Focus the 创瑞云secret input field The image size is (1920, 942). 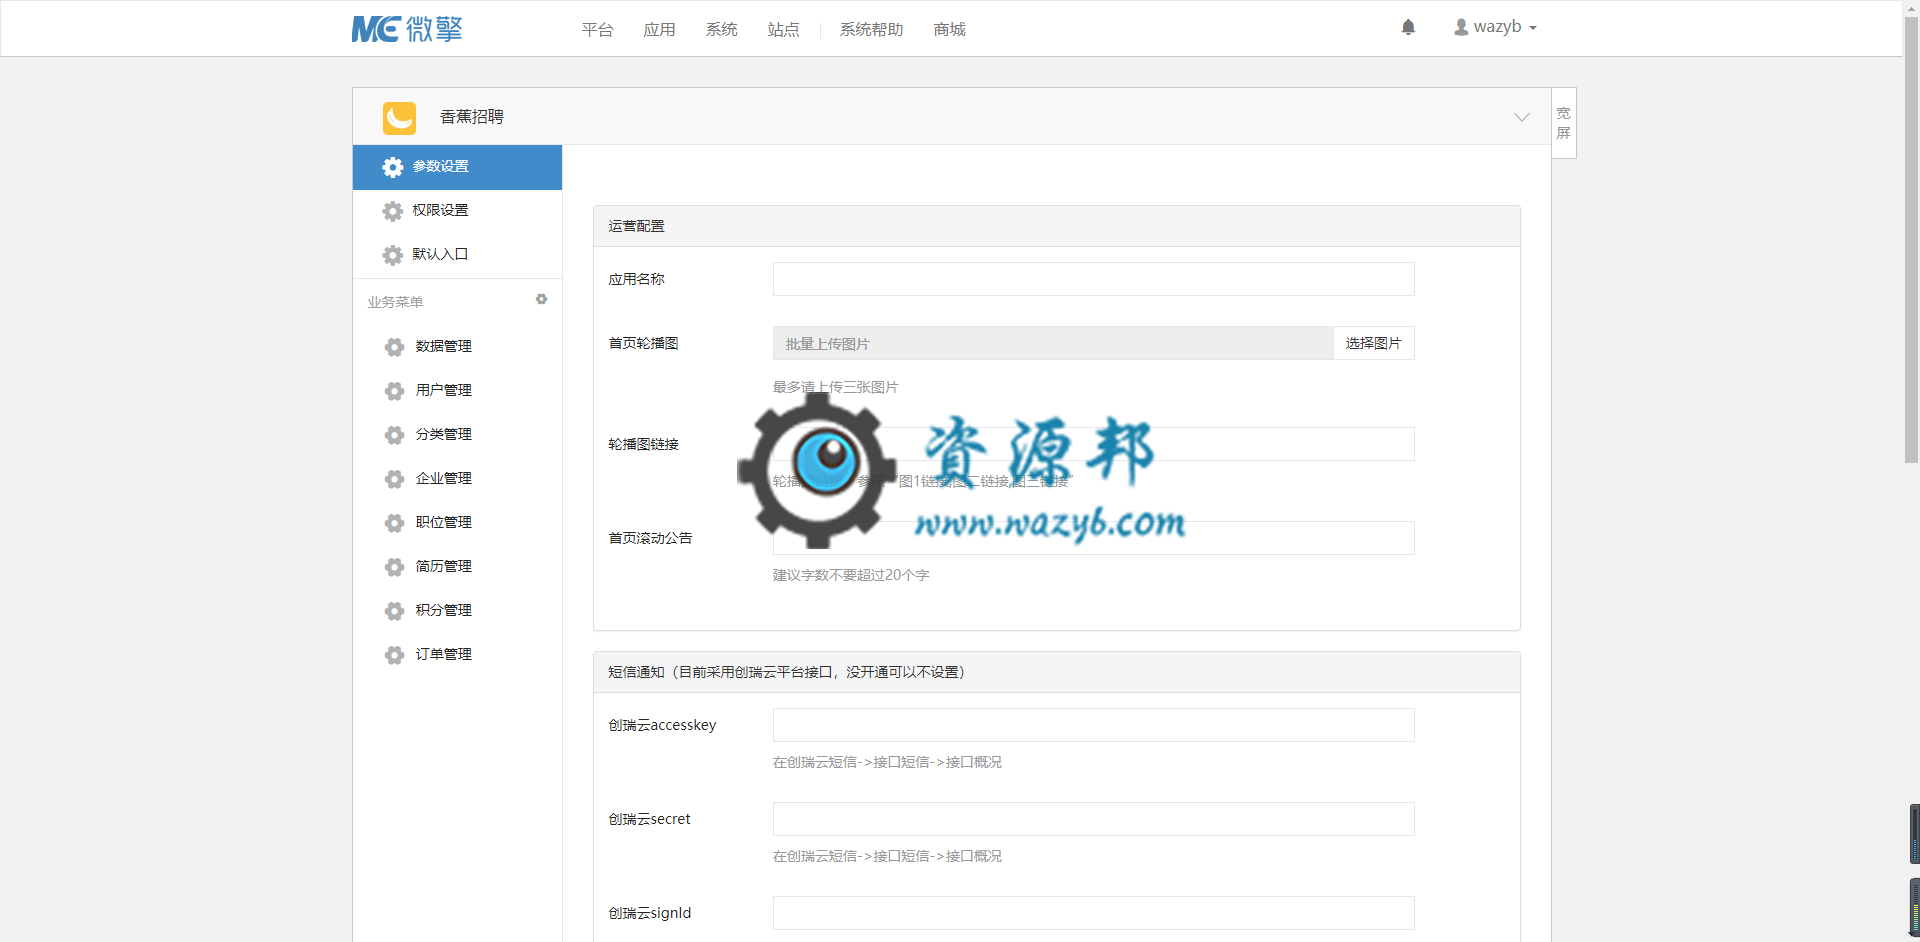[1094, 819]
